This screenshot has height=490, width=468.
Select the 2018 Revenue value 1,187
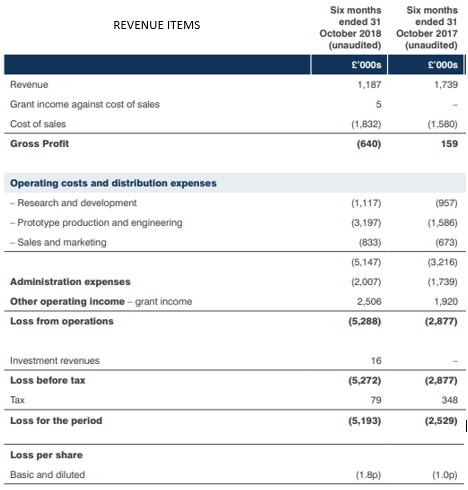(x=369, y=85)
